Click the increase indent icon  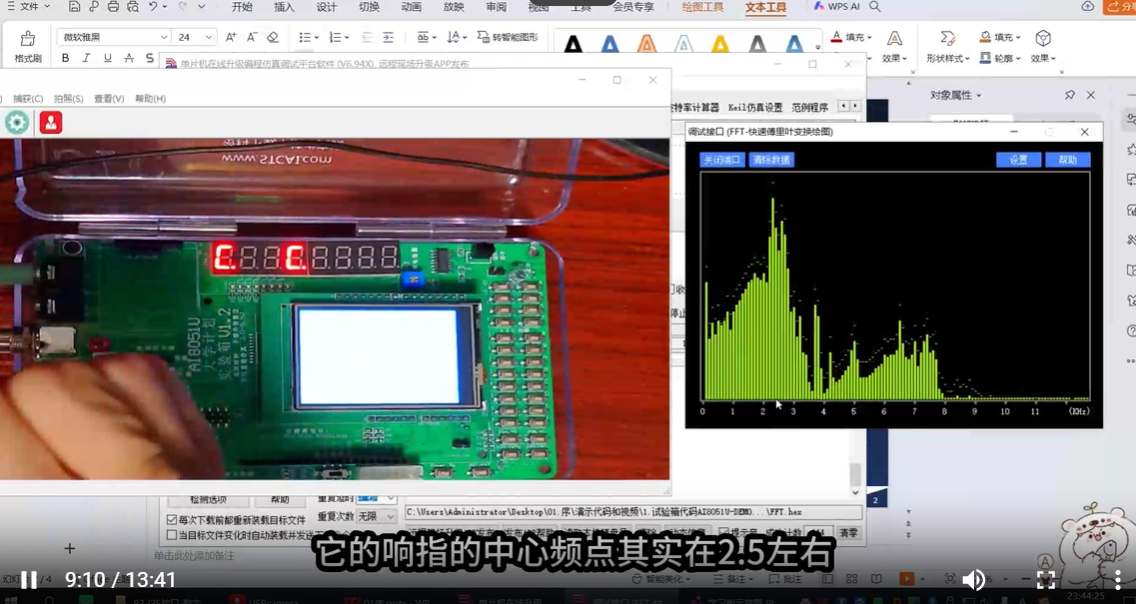point(388,37)
